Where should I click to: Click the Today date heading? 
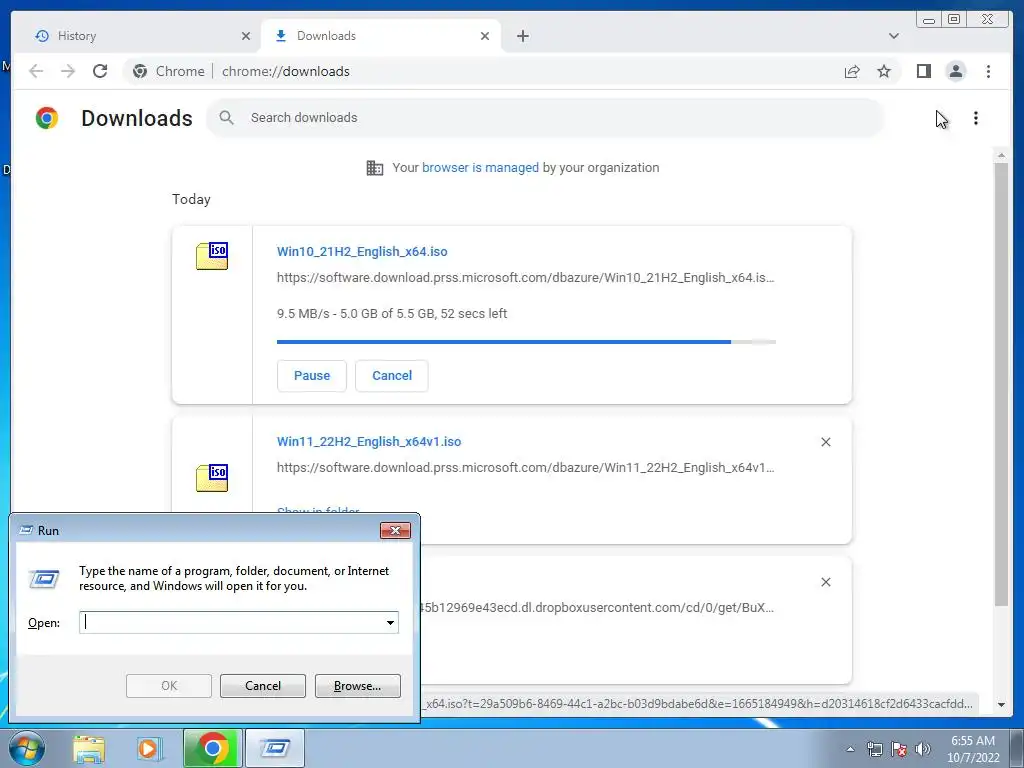click(191, 199)
